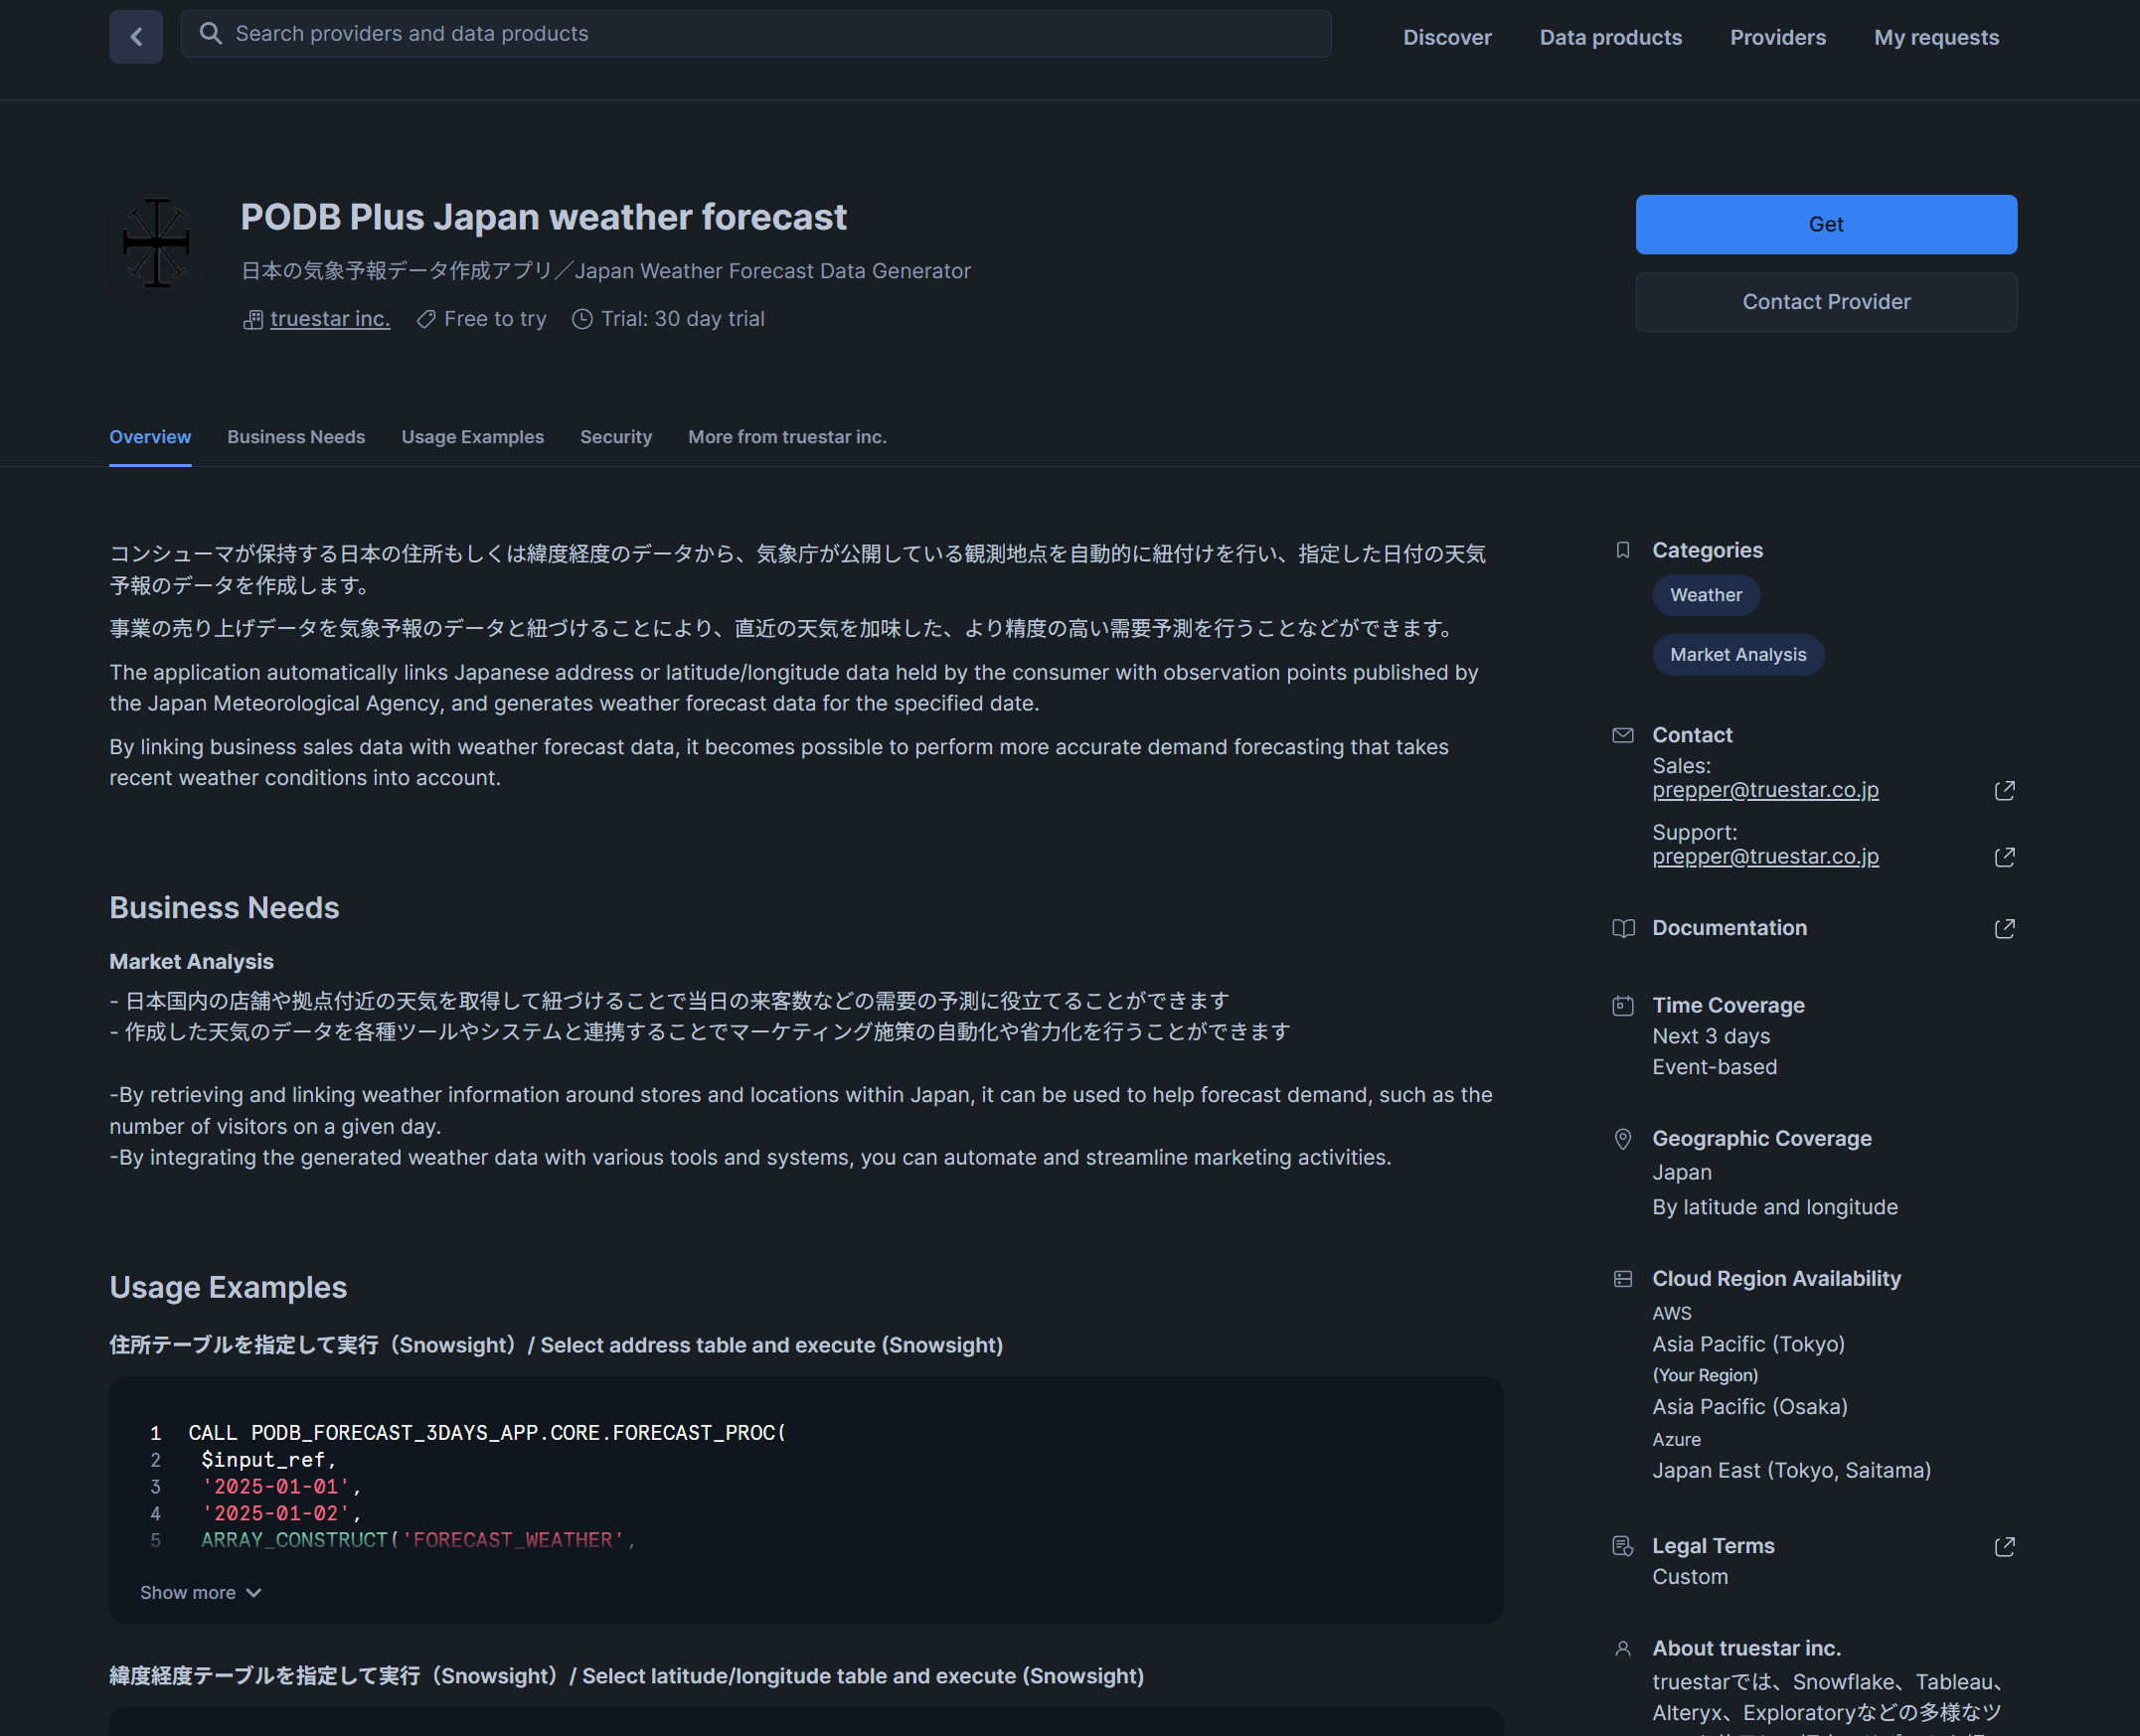The image size is (2140, 1736).
Task: Open the Sales email external link icon
Action: tap(2004, 791)
